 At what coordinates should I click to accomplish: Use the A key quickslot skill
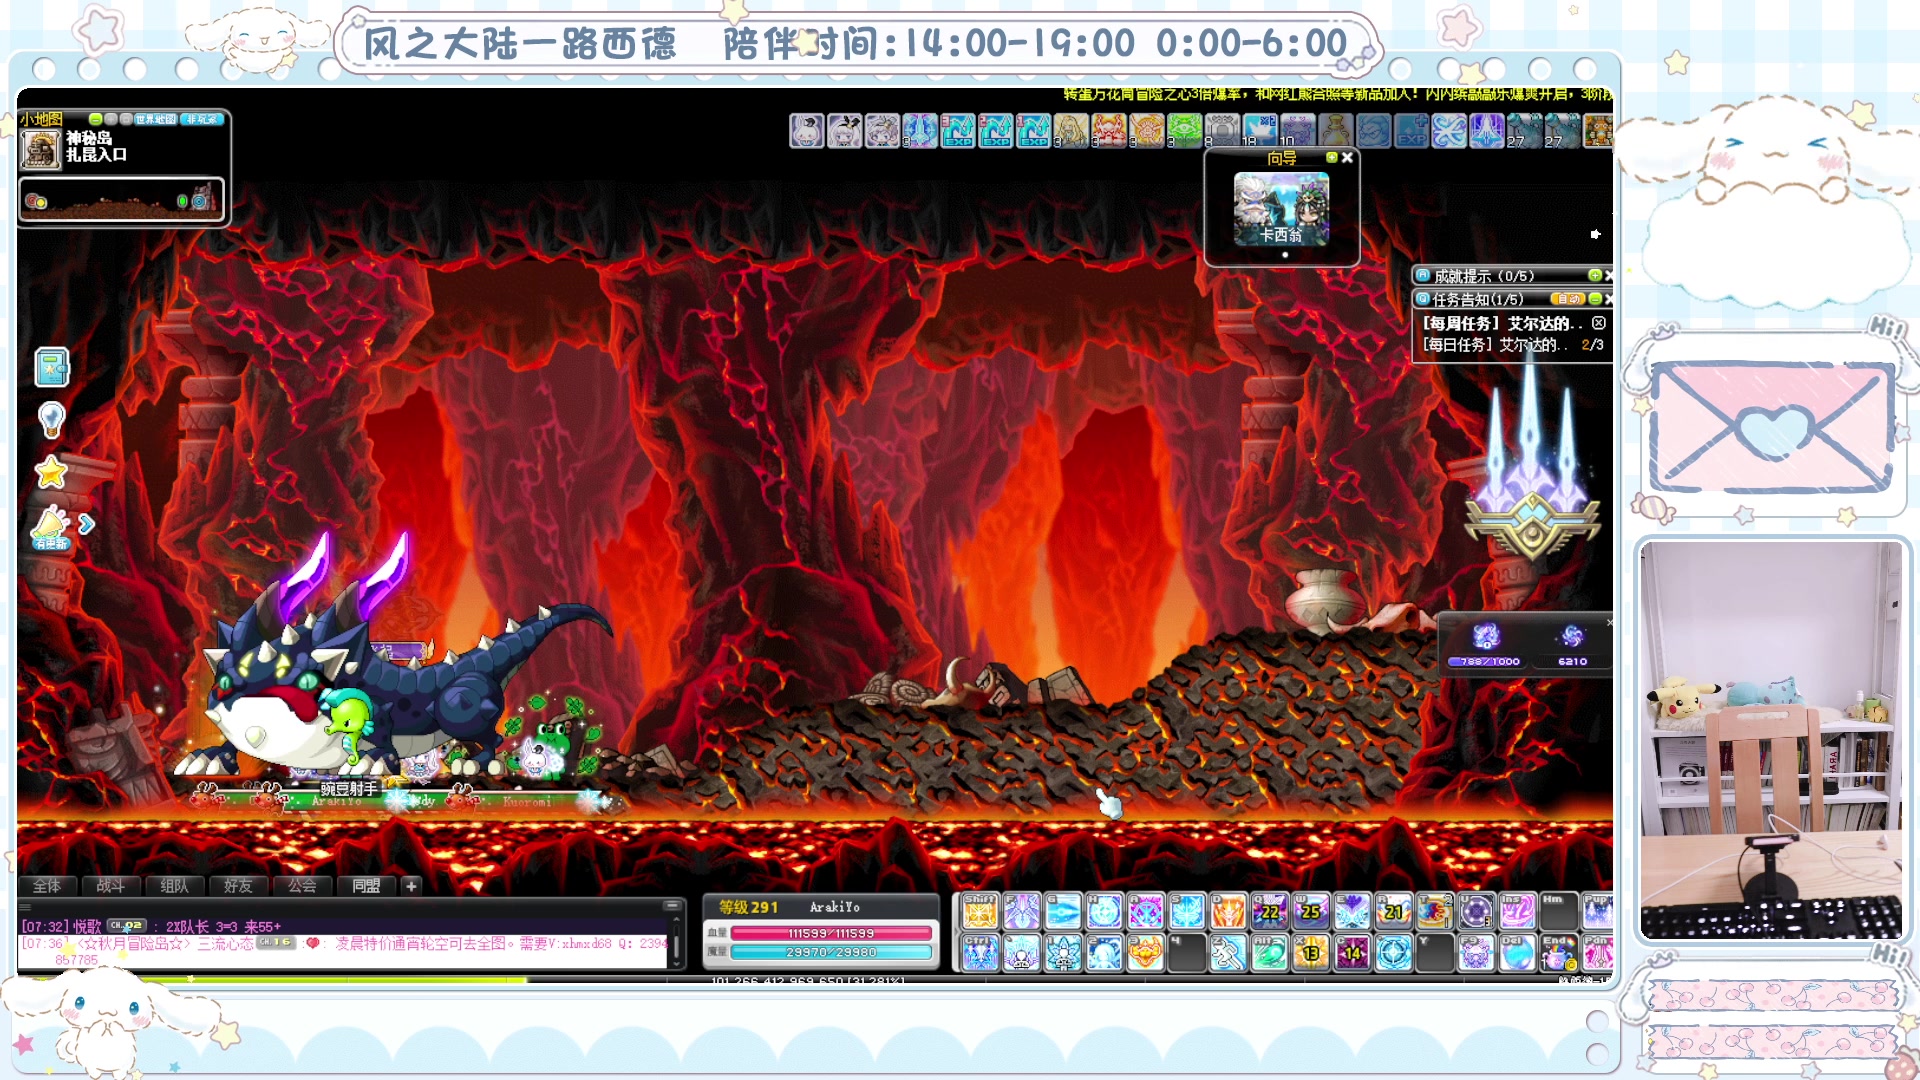[1146, 912]
